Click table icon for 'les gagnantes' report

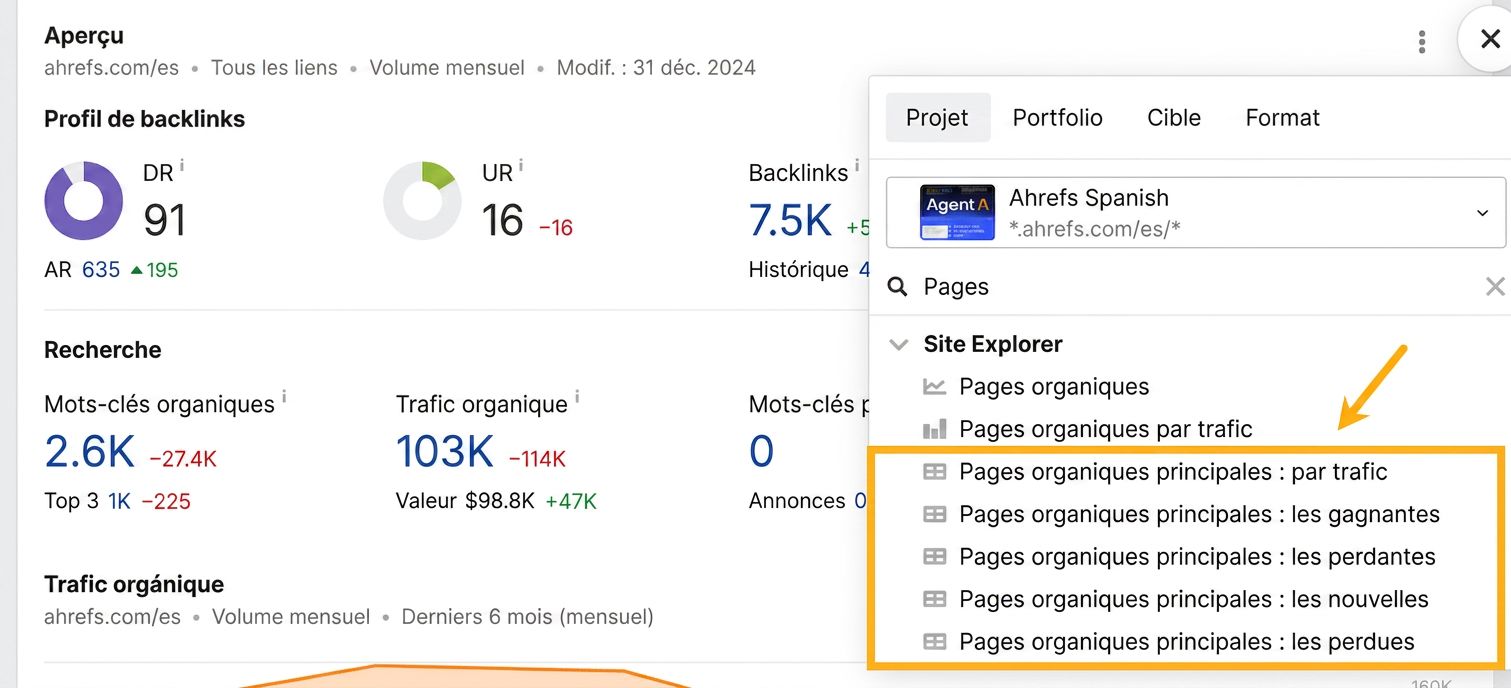click(x=934, y=515)
